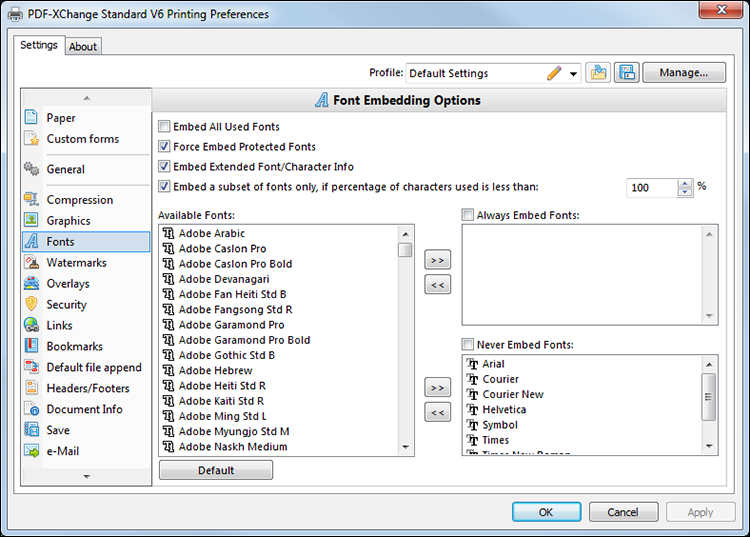Increase the subset percentage spinner up
Viewport: 750px width, 537px height.
[x=685, y=184]
